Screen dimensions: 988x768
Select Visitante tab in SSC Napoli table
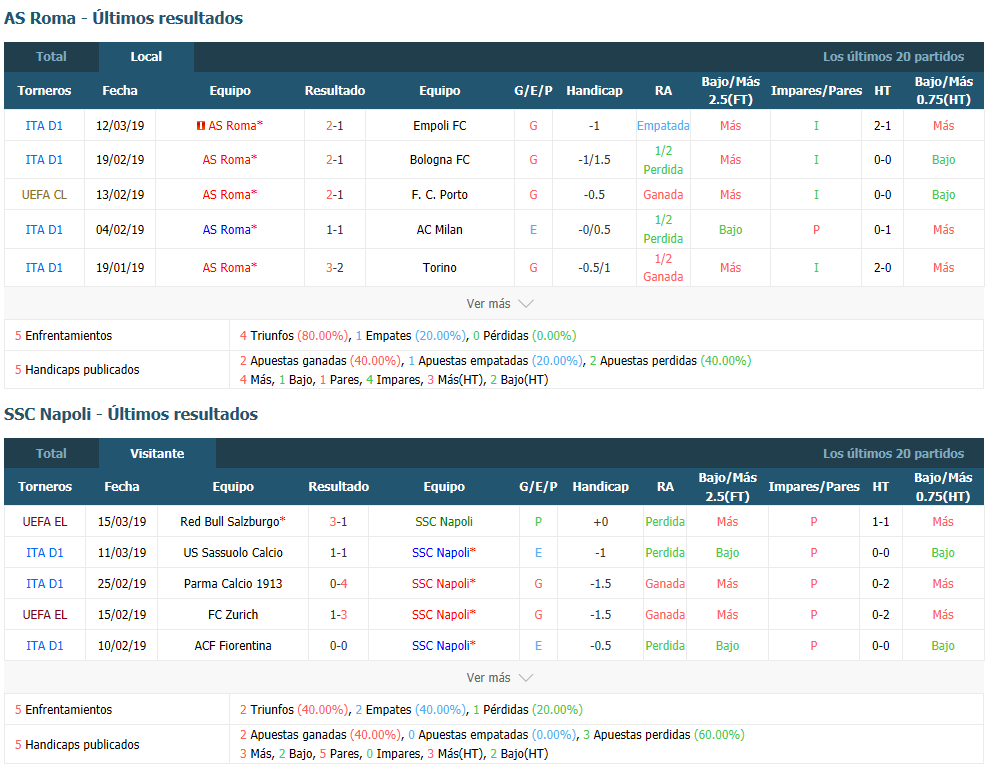(x=157, y=454)
